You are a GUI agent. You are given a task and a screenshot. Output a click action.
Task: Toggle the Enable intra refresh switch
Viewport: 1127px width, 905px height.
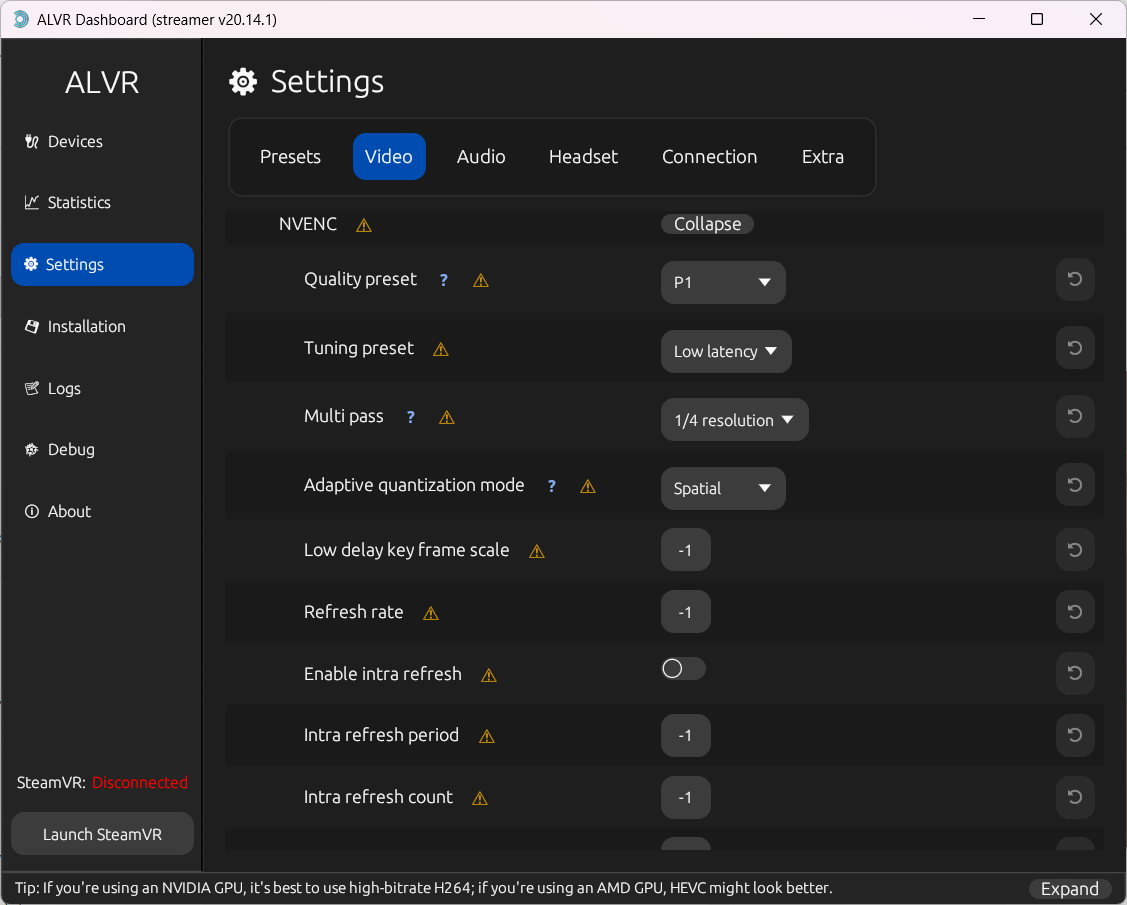pyautogui.click(x=684, y=669)
